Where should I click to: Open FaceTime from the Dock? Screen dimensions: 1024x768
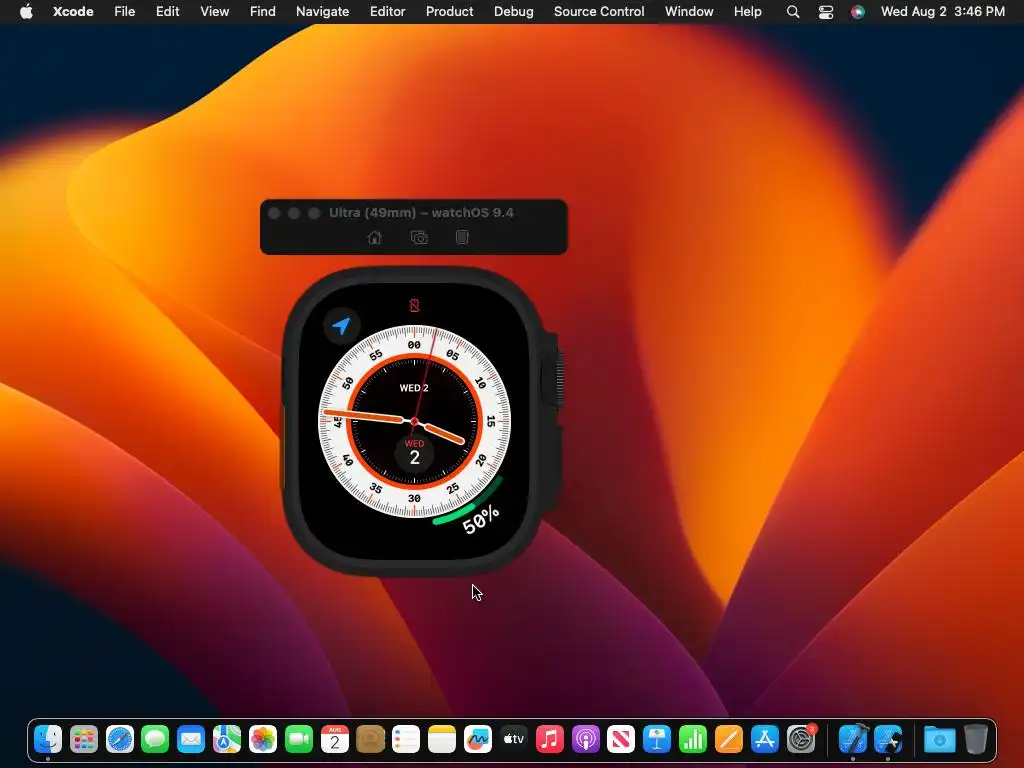pyautogui.click(x=299, y=739)
